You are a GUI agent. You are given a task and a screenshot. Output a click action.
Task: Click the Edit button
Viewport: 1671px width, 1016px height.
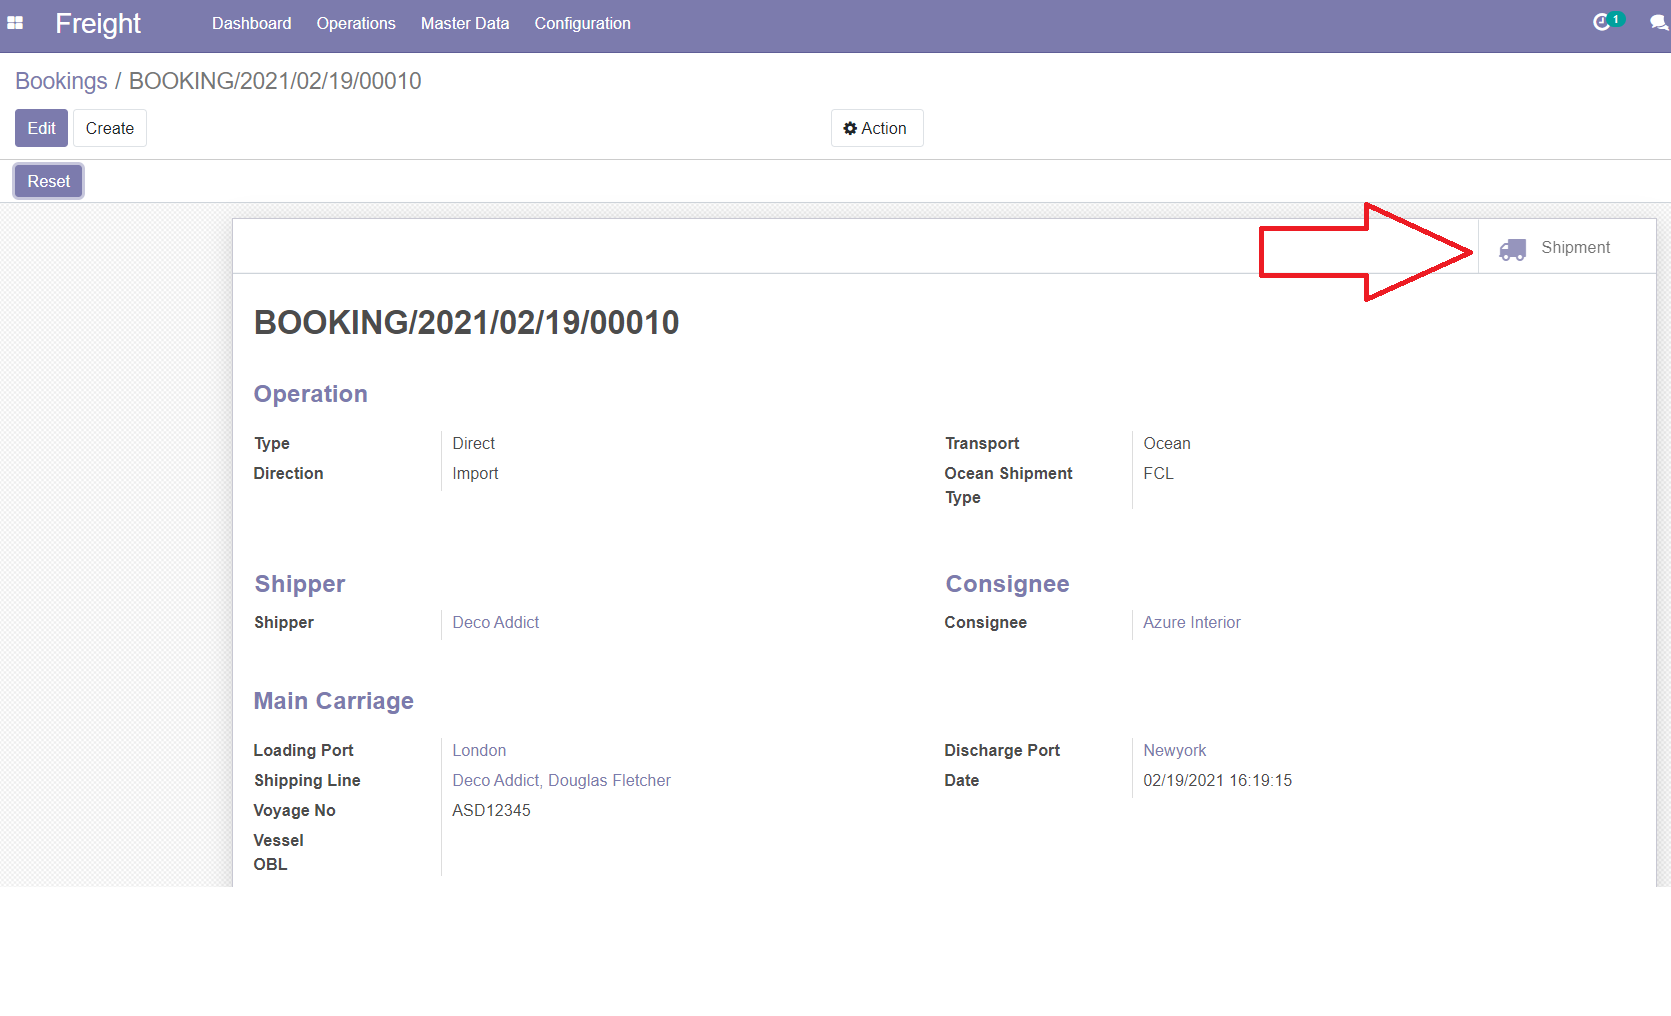41,128
